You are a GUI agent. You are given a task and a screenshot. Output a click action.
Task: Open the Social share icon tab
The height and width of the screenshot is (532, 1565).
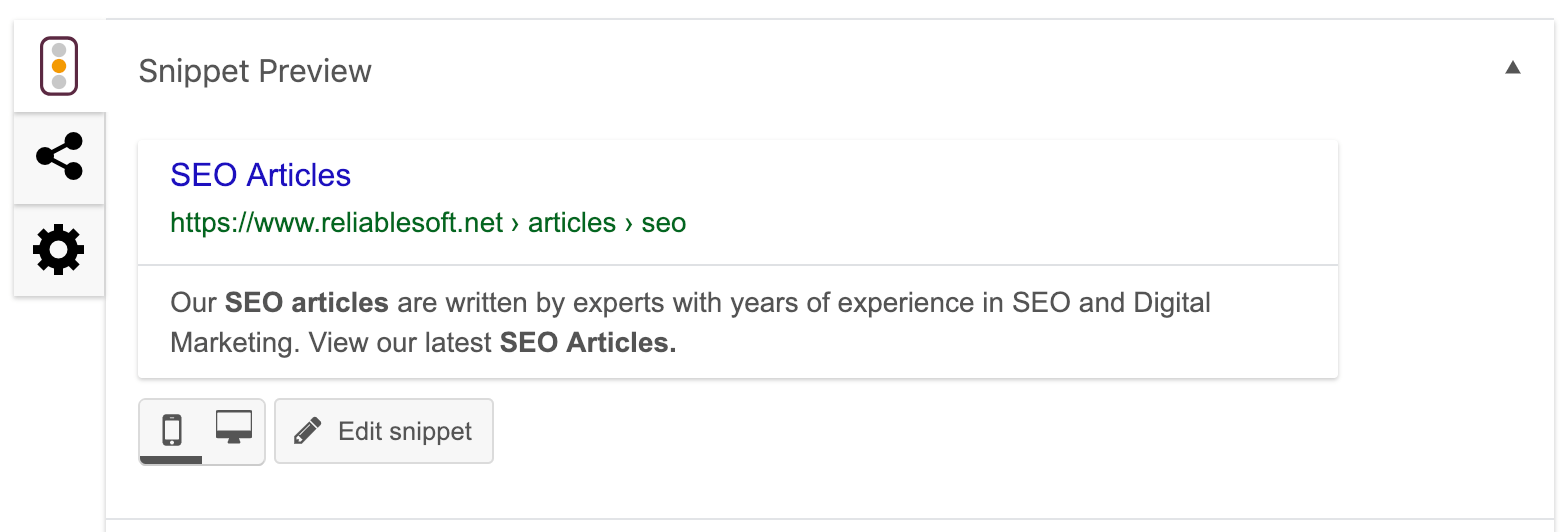(59, 157)
